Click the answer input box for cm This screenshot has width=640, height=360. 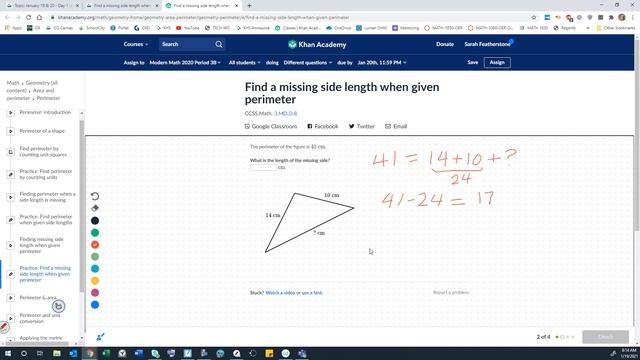(263, 167)
